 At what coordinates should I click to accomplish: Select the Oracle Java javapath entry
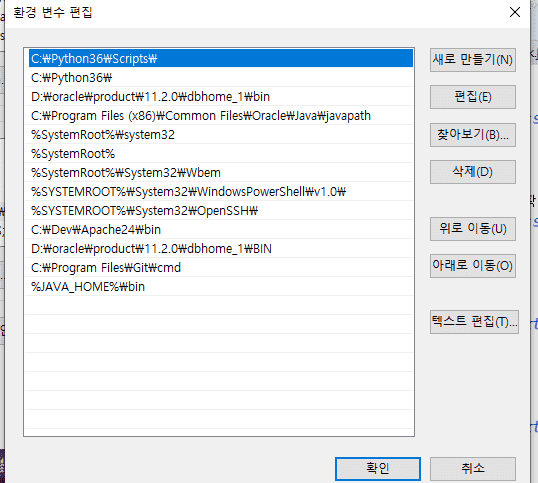coord(221,116)
